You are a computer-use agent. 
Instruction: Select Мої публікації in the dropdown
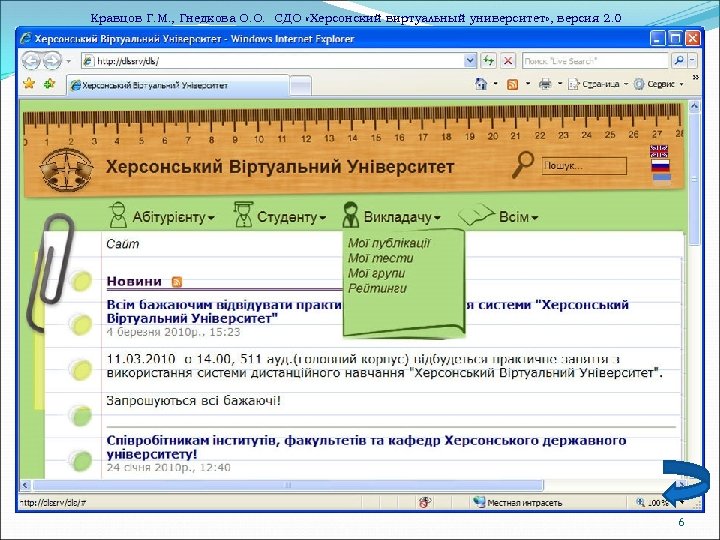tap(389, 243)
